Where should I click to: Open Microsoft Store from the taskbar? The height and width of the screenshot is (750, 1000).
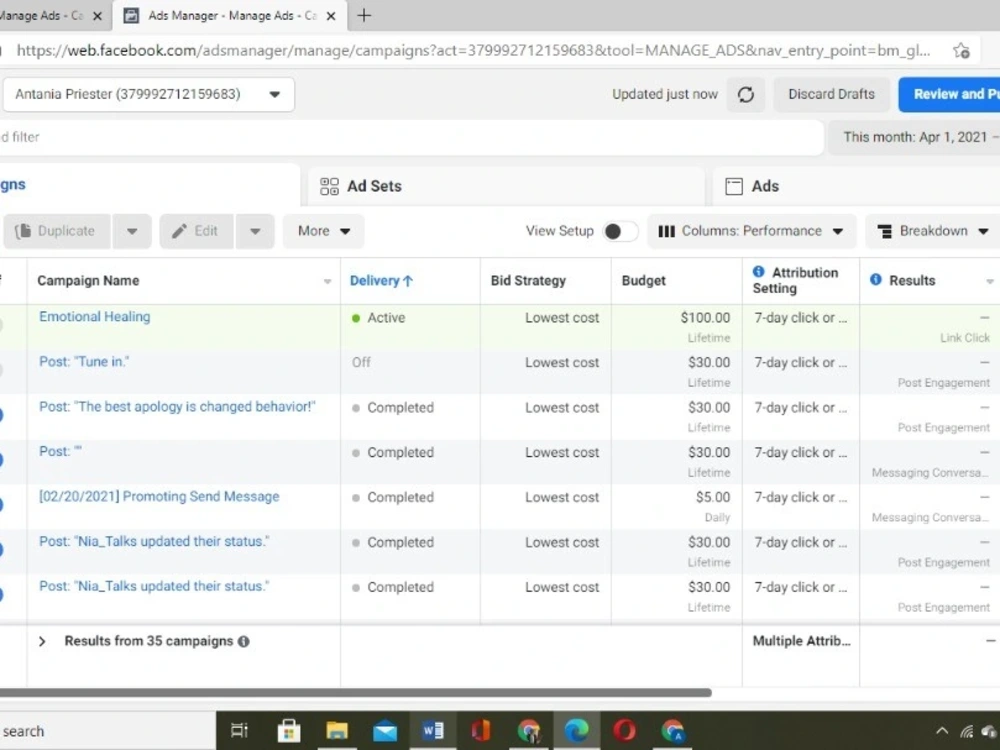pyautogui.click(x=289, y=730)
